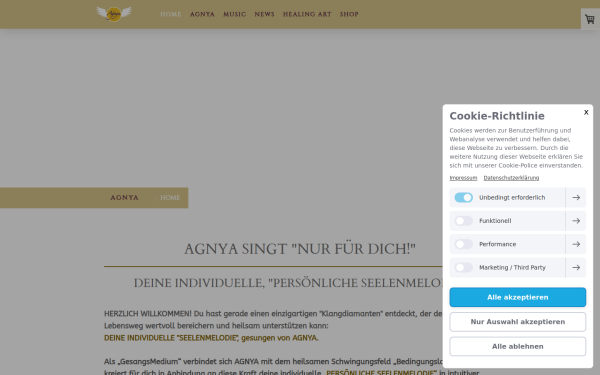Click the heading AGNYA SINGT "NUR FÜR DICH!"
600x375 pixels.
coord(300,249)
